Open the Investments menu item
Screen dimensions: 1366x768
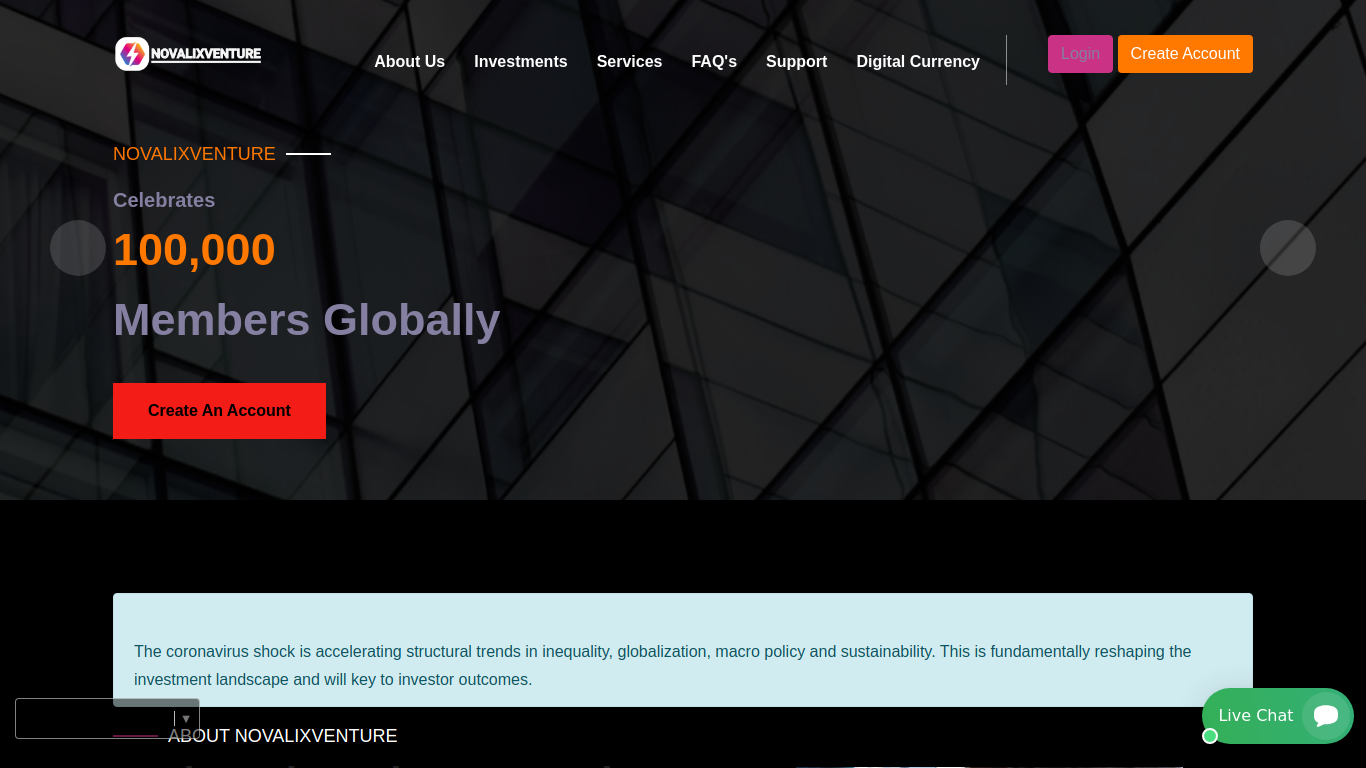520,62
